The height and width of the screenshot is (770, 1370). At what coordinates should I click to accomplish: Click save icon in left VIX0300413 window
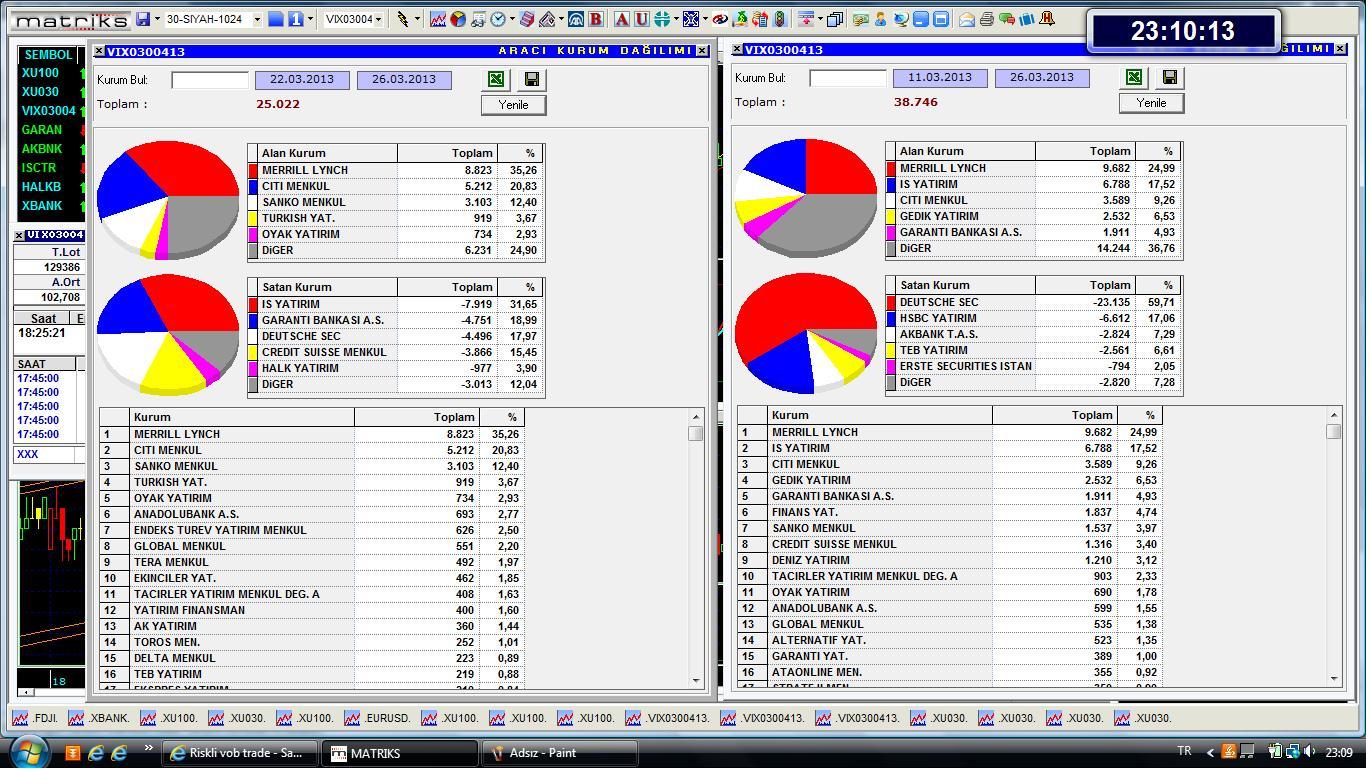click(x=532, y=79)
